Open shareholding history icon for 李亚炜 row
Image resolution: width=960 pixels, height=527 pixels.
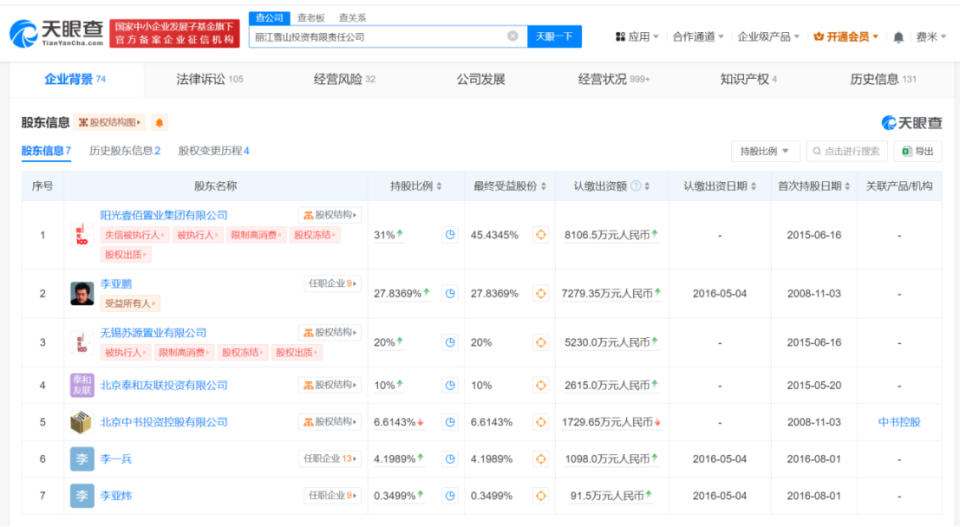click(x=450, y=495)
